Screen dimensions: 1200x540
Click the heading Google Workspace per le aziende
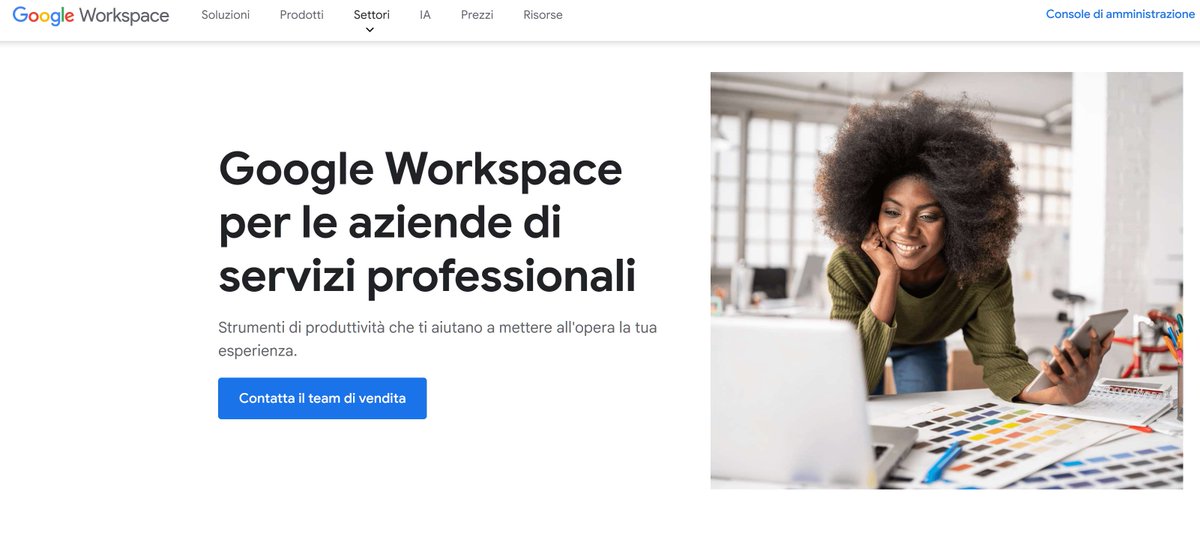click(428, 222)
